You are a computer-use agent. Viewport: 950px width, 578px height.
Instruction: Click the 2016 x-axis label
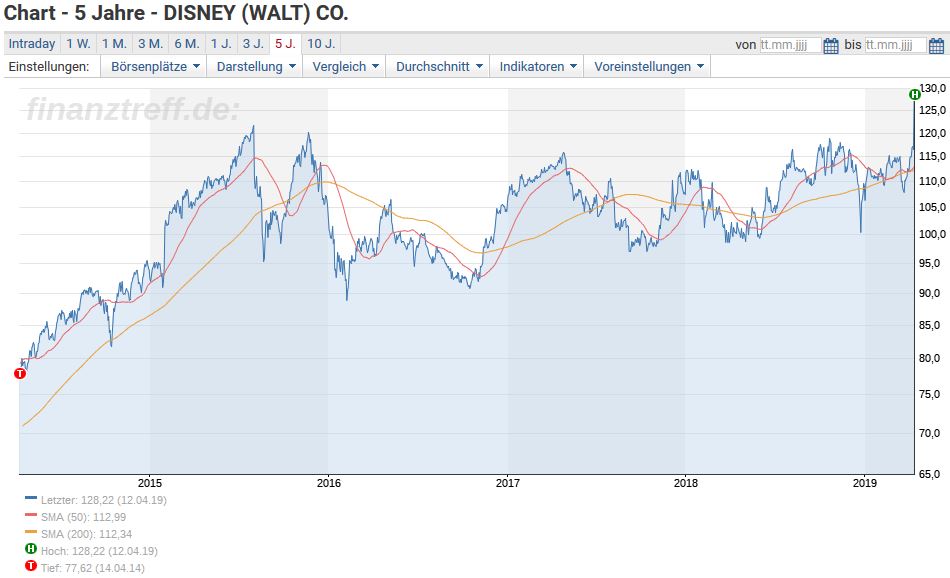click(x=328, y=483)
